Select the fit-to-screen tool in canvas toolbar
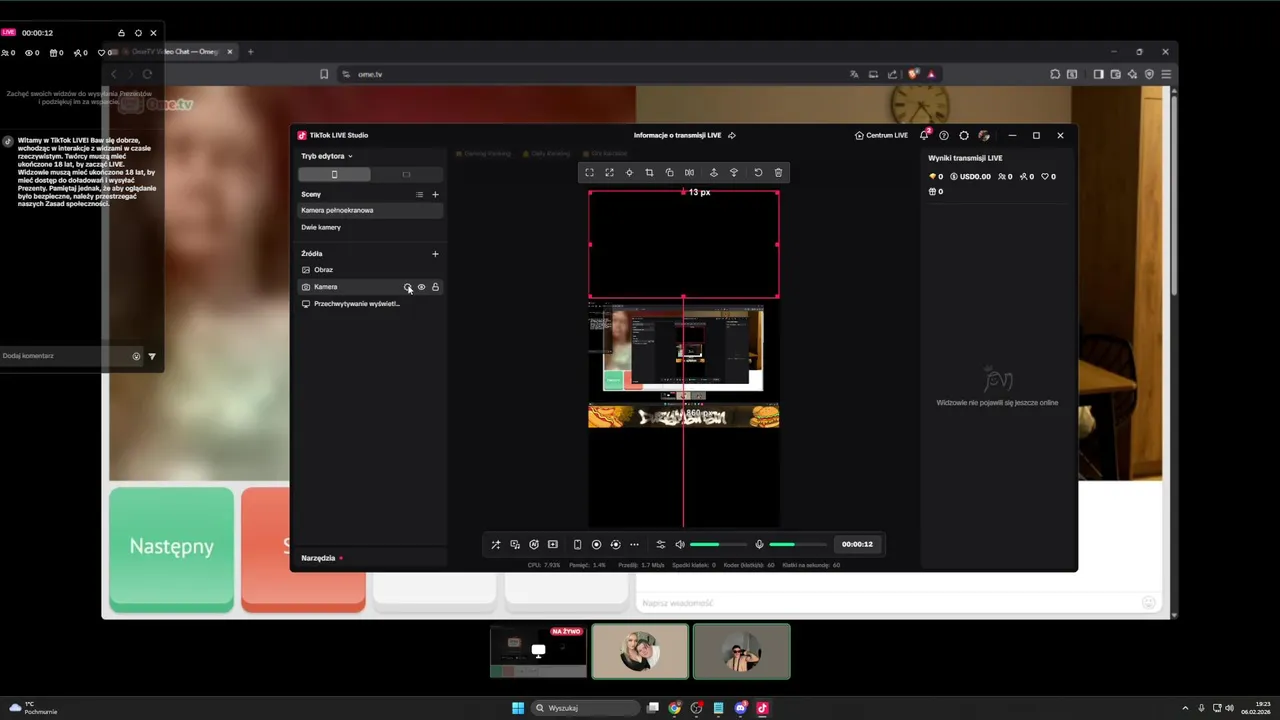This screenshot has width=1280, height=720. [589, 173]
